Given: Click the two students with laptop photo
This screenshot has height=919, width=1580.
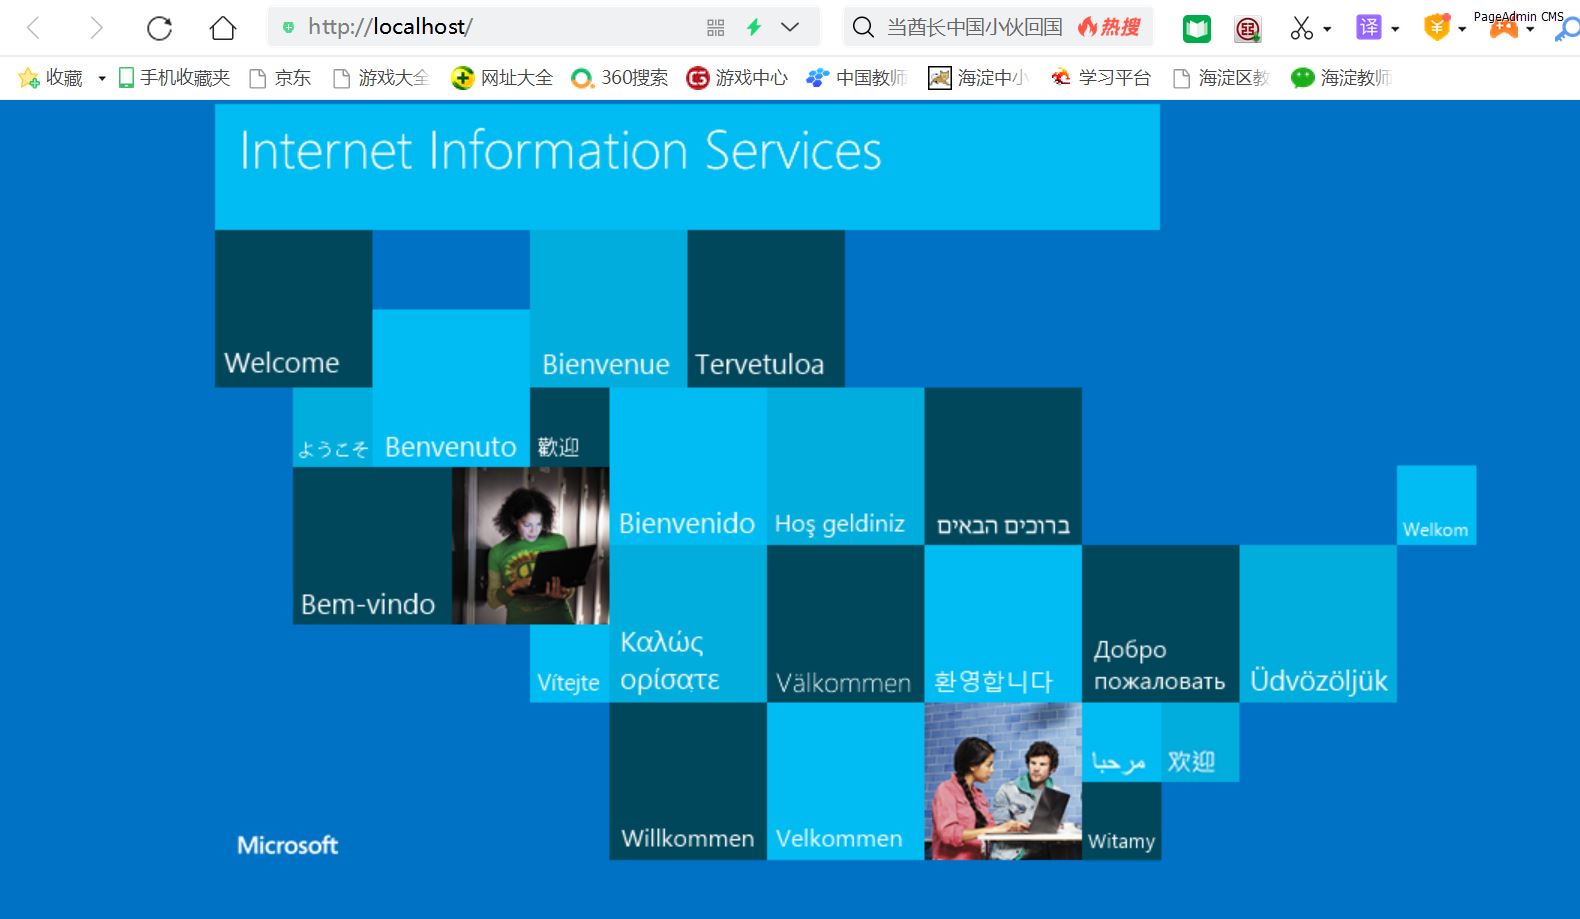Looking at the screenshot, I should coord(1003,781).
